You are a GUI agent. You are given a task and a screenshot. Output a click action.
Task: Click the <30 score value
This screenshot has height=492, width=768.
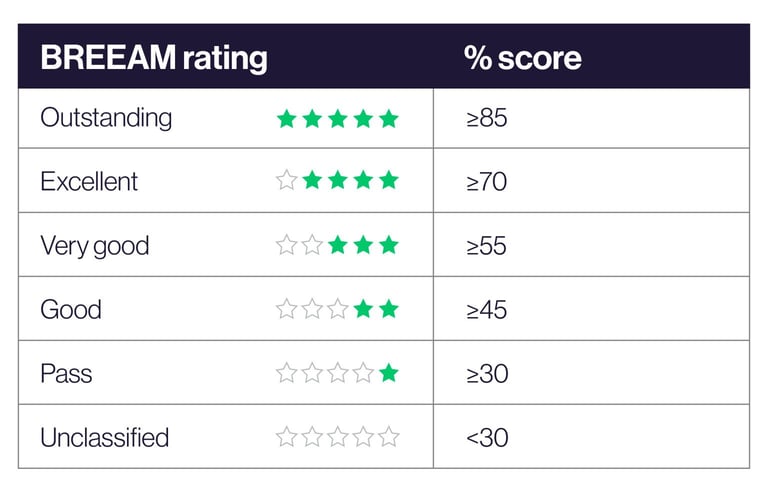(x=486, y=438)
